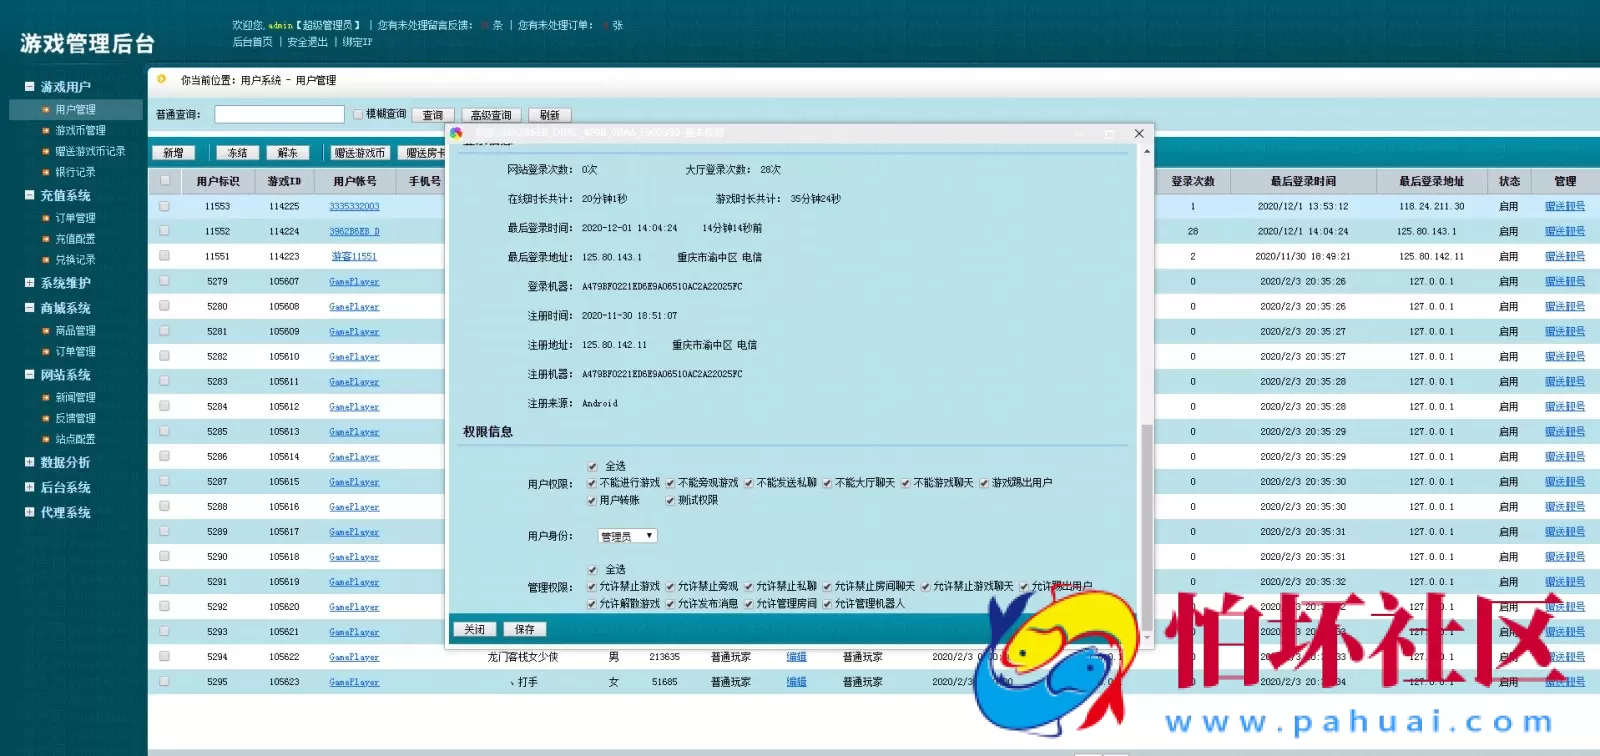Image resolution: width=1600 pixels, height=756 pixels.
Task: Click the orange icon beside 反馈管理
Action: pyautogui.click(x=46, y=419)
